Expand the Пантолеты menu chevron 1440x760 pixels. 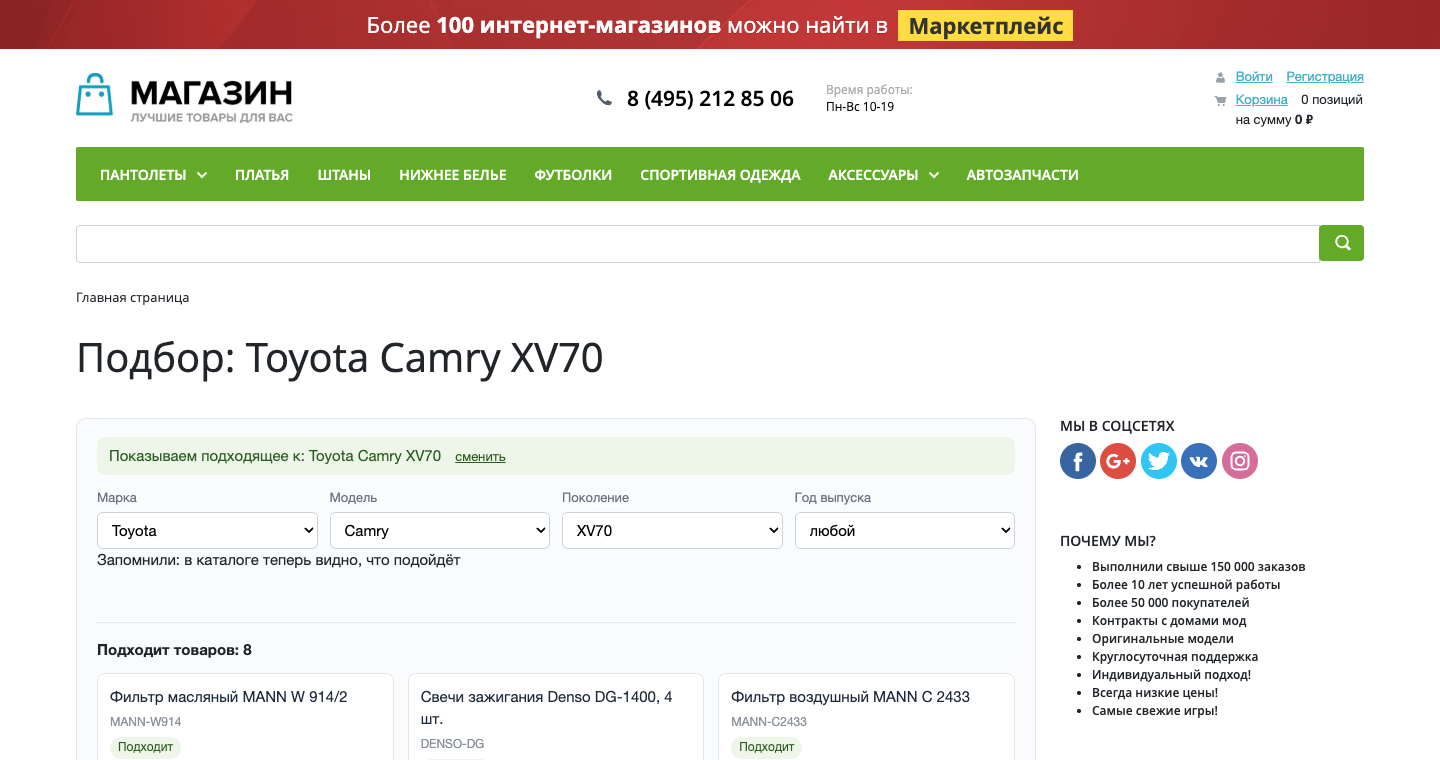[202, 175]
